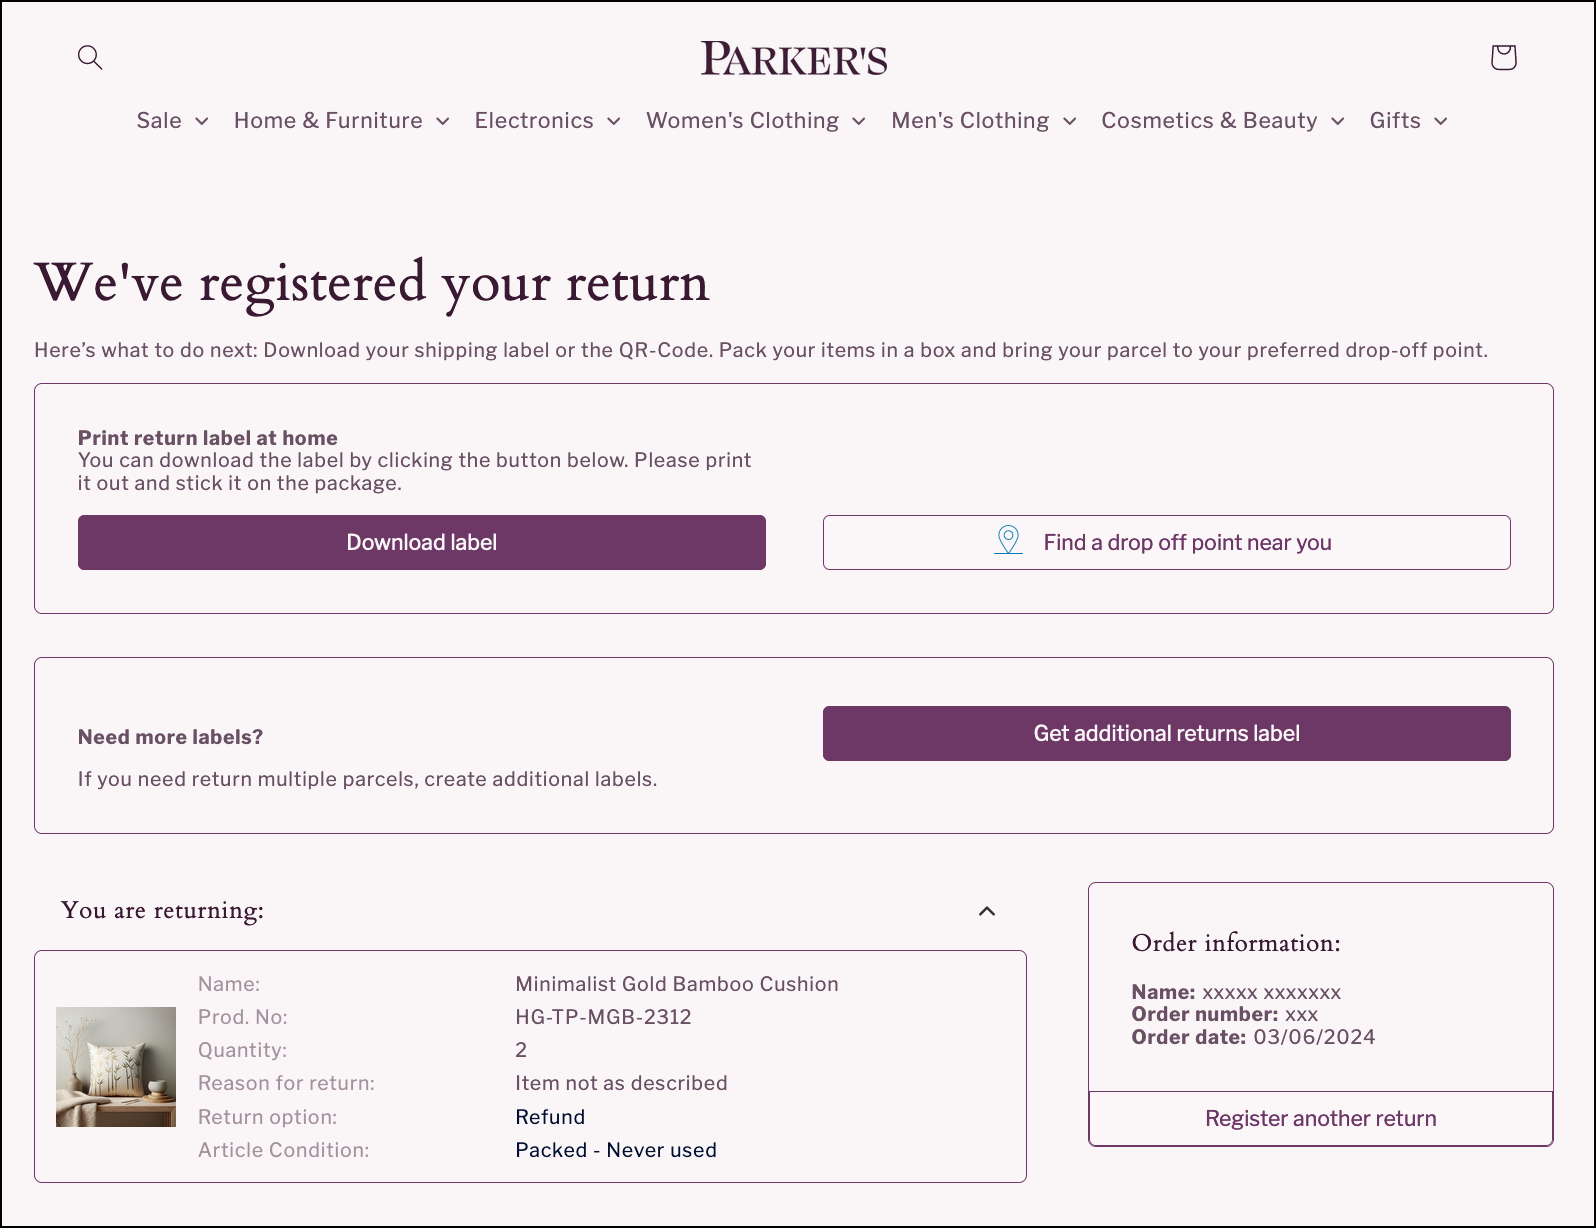Click the PARKER'S logo
The height and width of the screenshot is (1228, 1596).
pyautogui.click(x=795, y=58)
